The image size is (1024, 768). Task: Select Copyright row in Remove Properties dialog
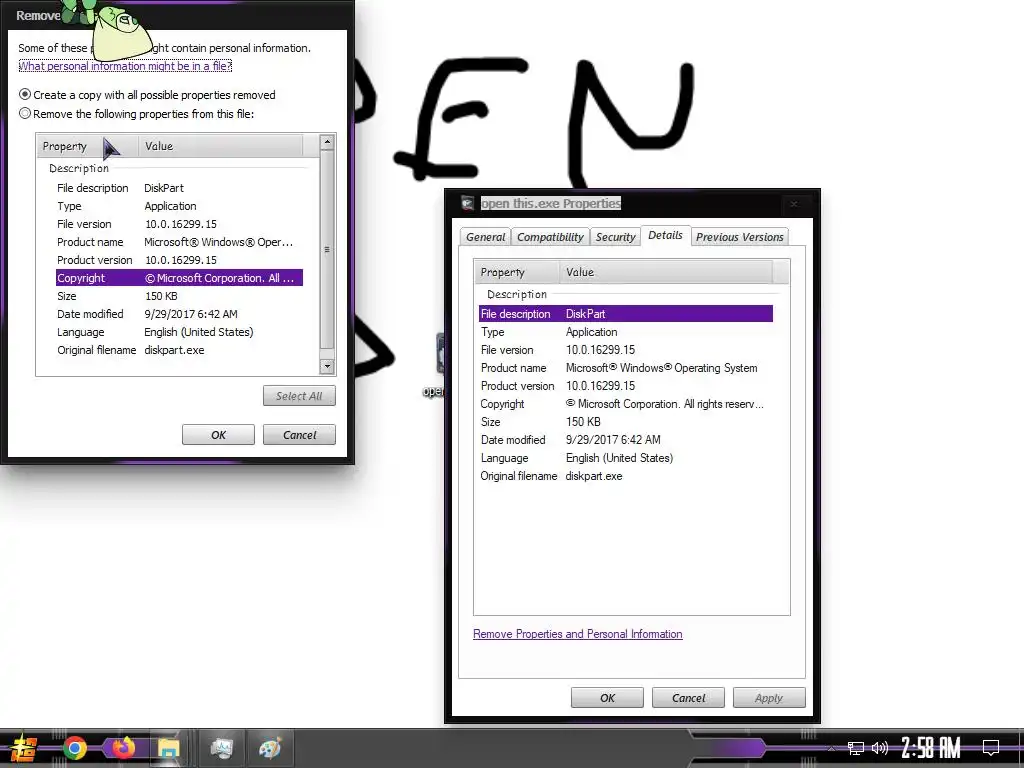(x=179, y=278)
